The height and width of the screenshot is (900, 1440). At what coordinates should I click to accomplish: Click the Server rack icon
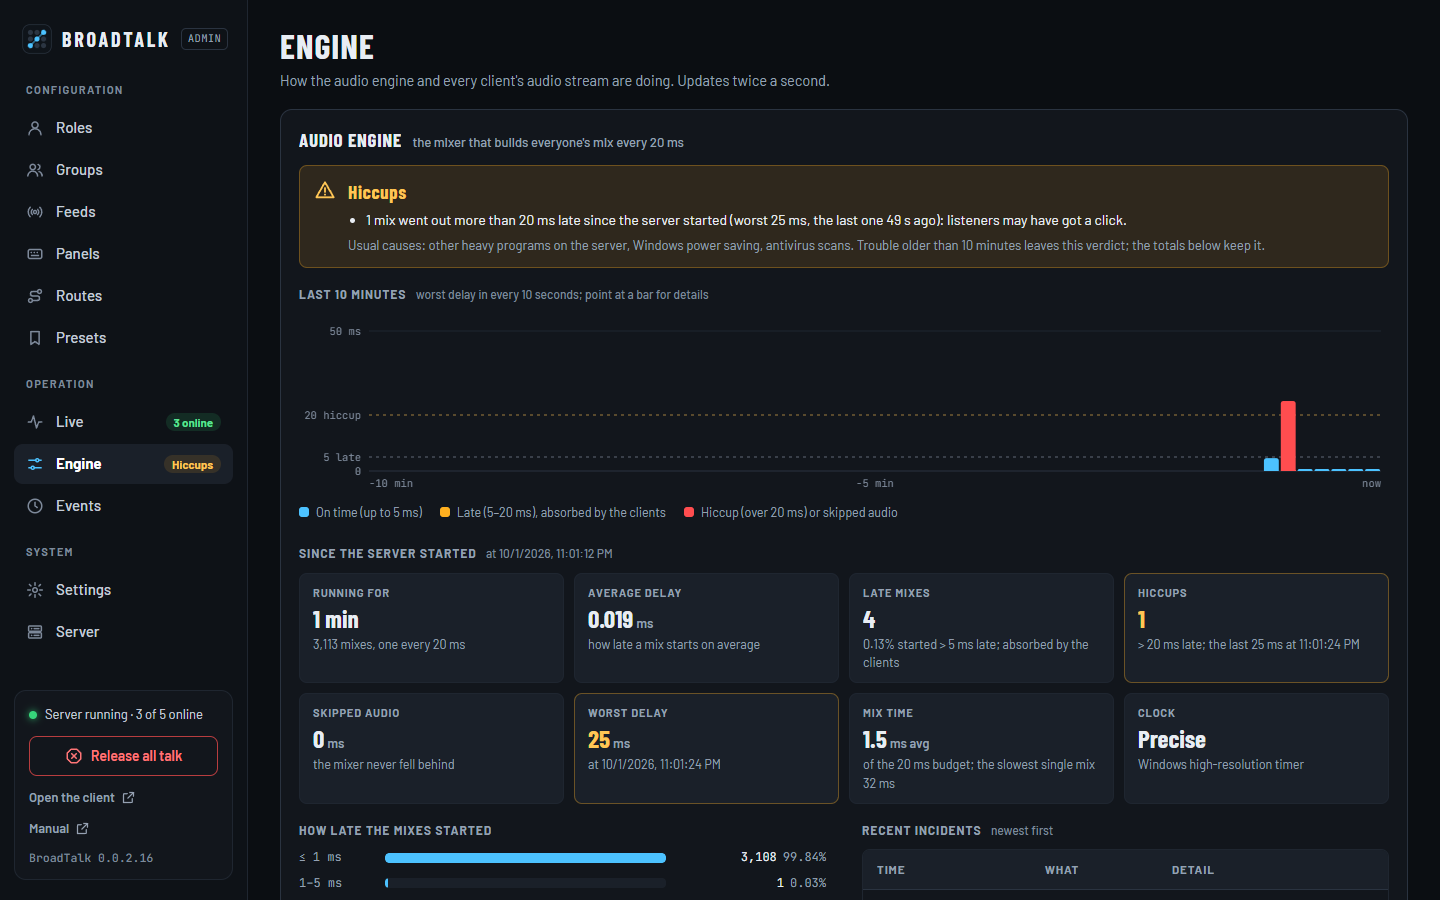coord(35,632)
